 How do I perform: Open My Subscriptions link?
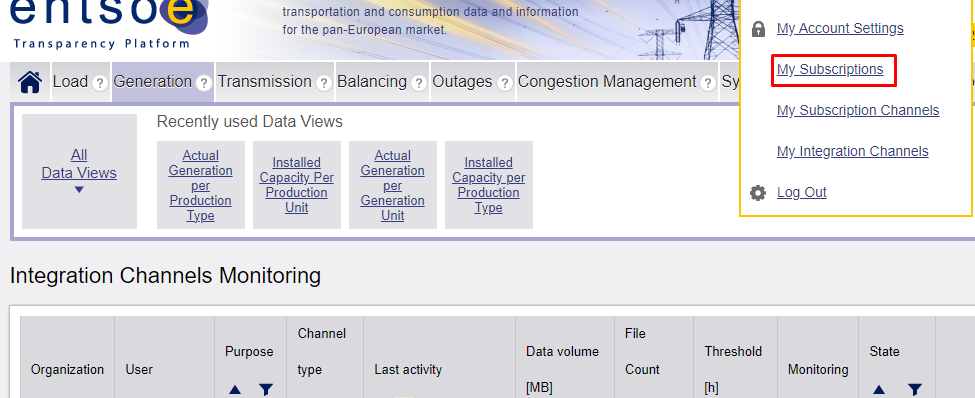(x=830, y=69)
